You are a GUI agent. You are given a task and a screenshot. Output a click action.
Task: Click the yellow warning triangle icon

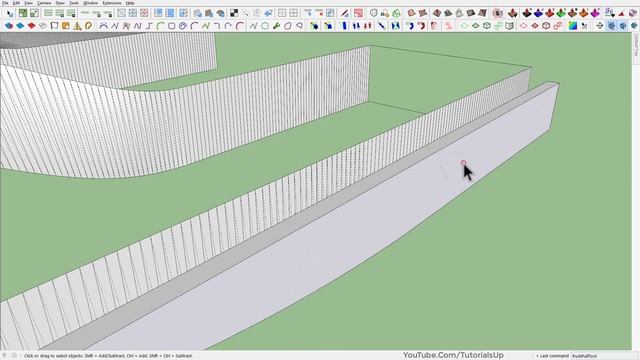click(x=77, y=26)
